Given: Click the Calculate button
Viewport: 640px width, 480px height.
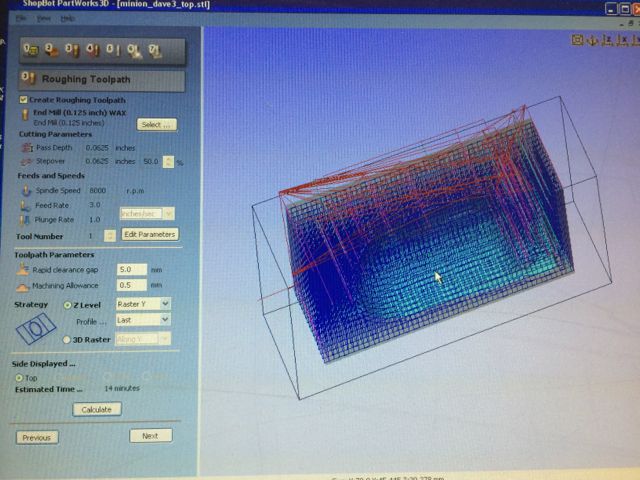Looking at the screenshot, I should [x=97, y=409].
